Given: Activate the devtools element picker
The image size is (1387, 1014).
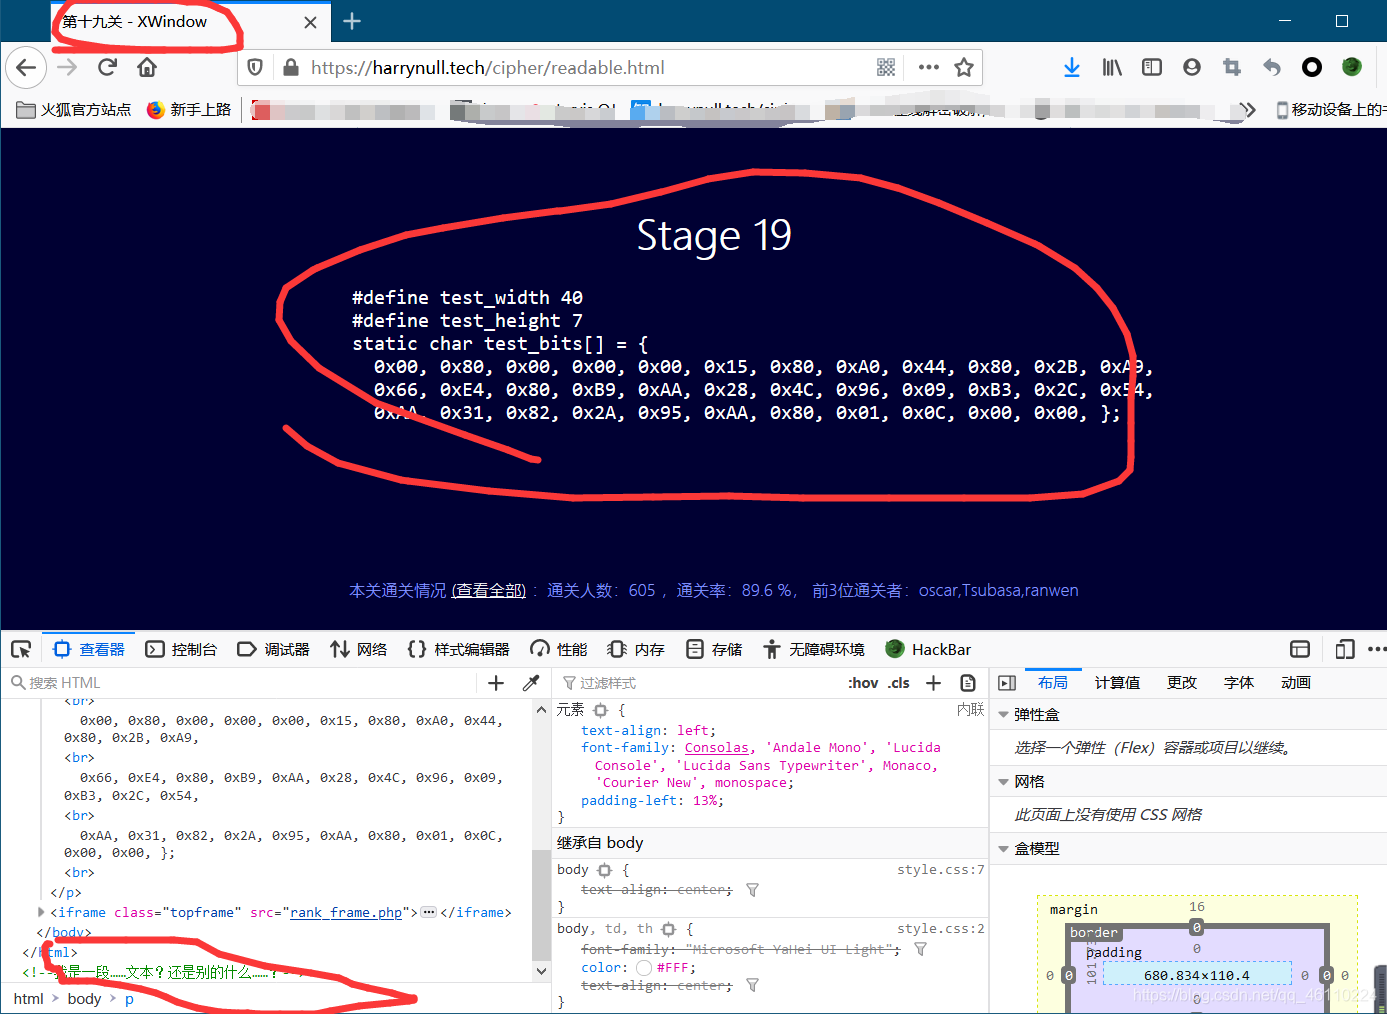Looking at the screenshot, I should click(21, 650).
